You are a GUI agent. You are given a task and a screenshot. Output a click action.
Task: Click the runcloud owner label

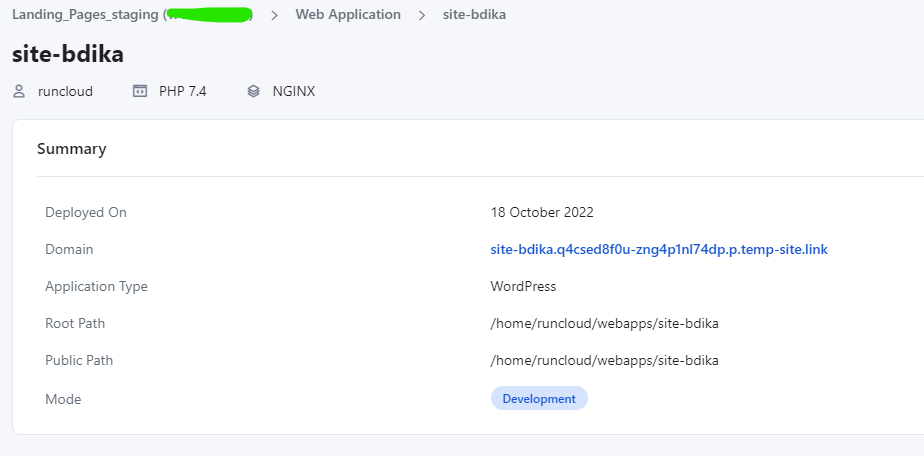pyautogui.click(x=65, y=91)
